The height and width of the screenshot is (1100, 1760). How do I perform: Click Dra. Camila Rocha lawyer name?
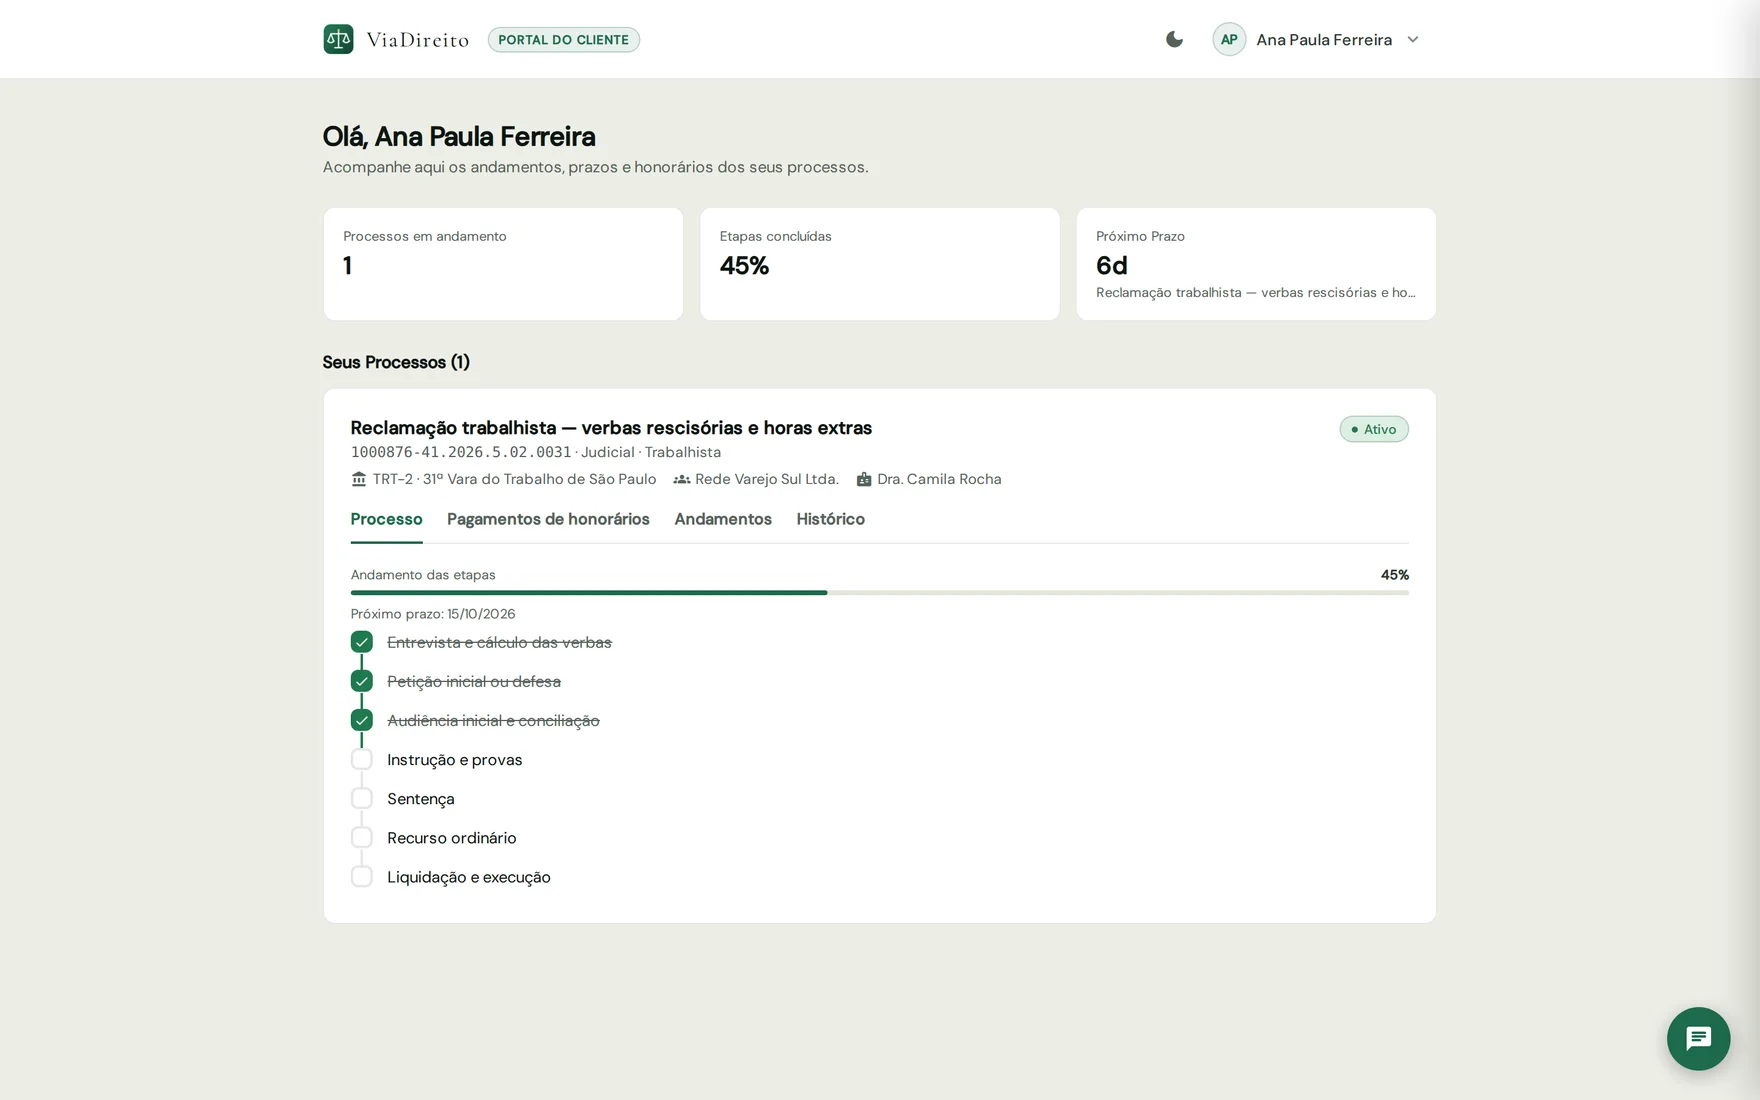coord(939,479)
